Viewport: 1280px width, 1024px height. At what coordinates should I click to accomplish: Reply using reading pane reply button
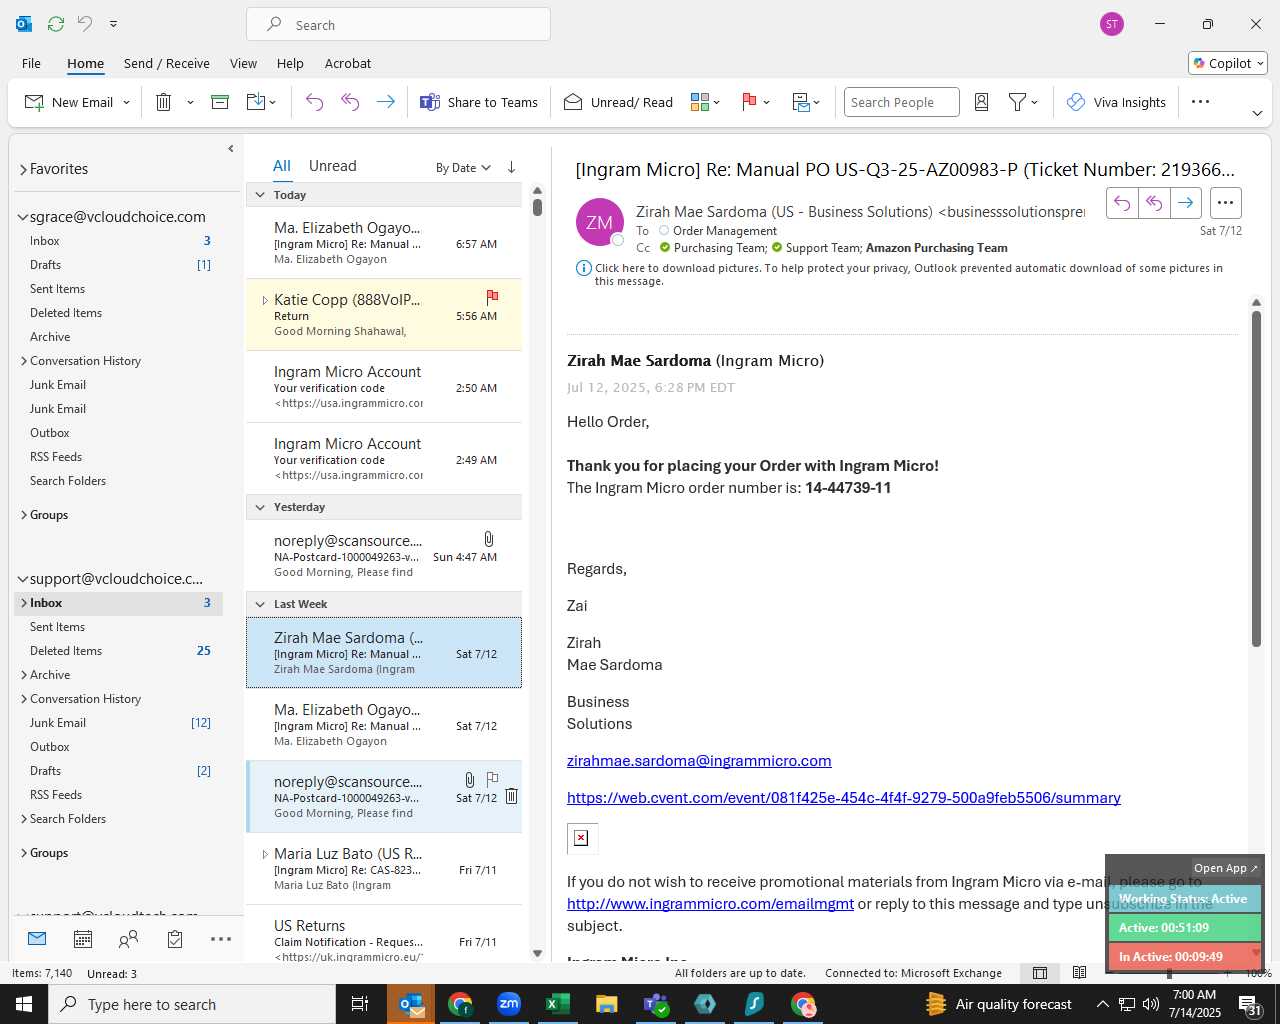(x=1122, y=203)
